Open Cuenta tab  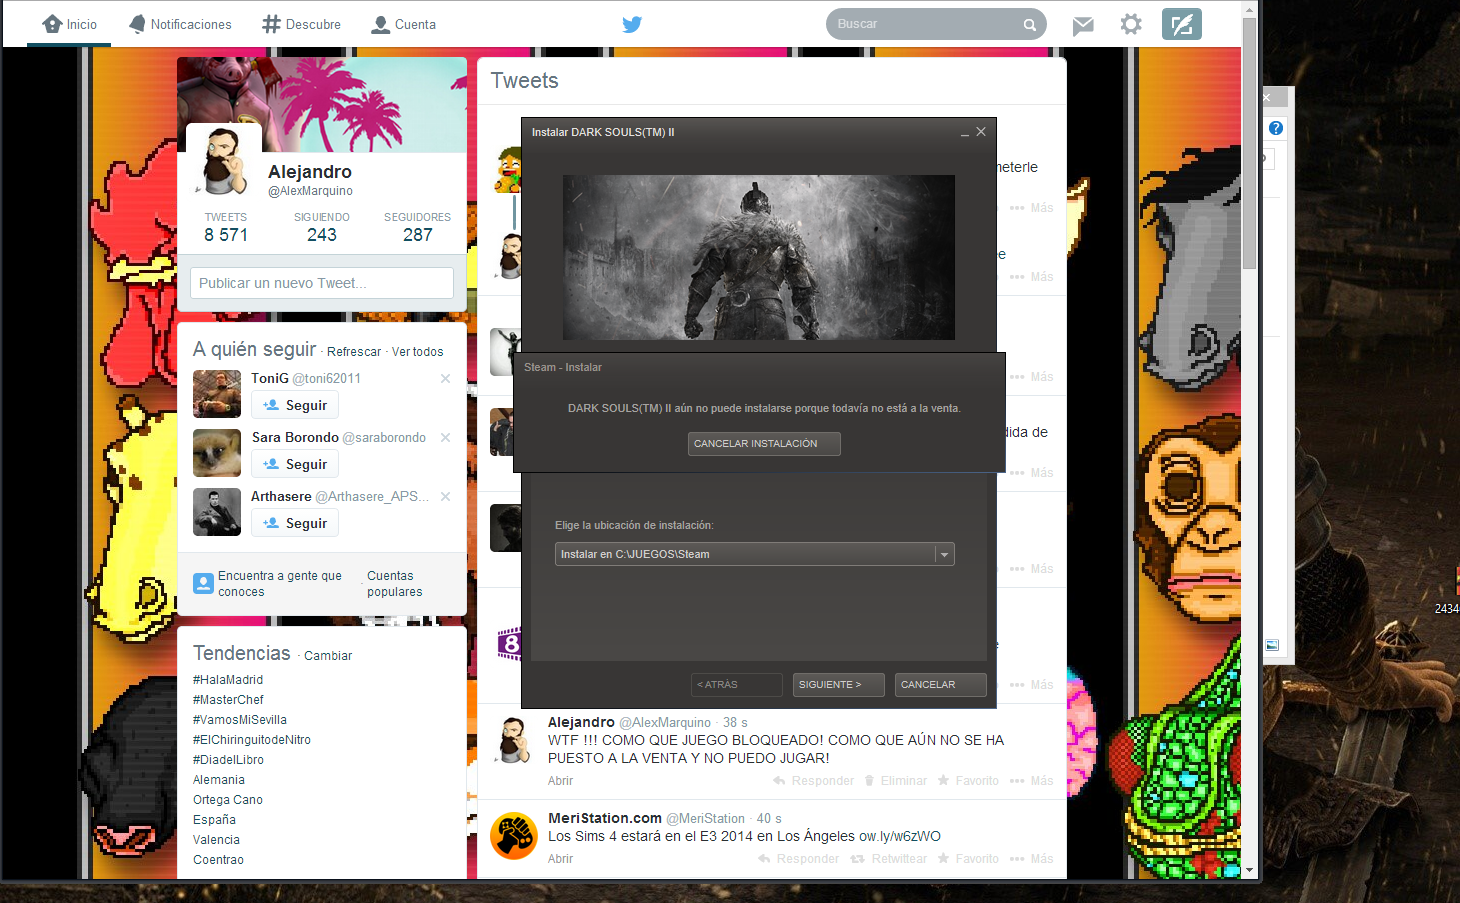[404, 24]
